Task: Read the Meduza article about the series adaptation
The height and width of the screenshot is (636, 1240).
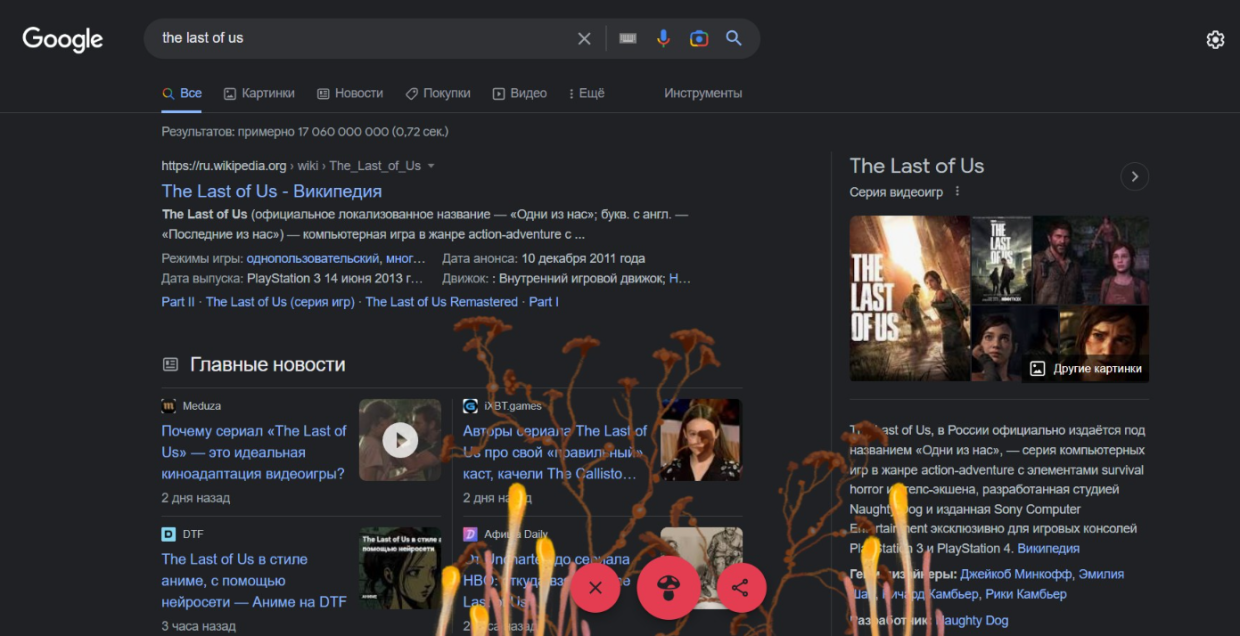Action: click(x=254, y=452)
